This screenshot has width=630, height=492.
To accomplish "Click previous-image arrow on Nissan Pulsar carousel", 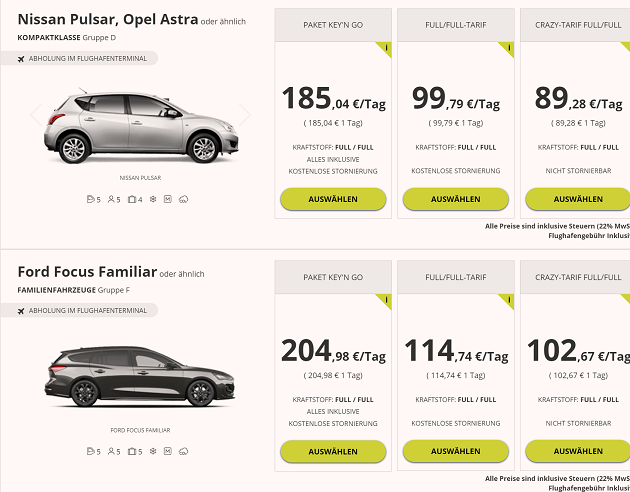I will (x=36, y=115).
